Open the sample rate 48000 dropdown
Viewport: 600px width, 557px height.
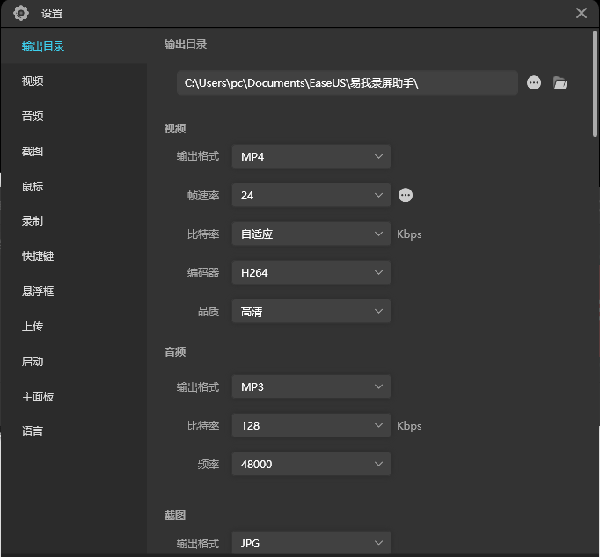click(x=310, y=464)
